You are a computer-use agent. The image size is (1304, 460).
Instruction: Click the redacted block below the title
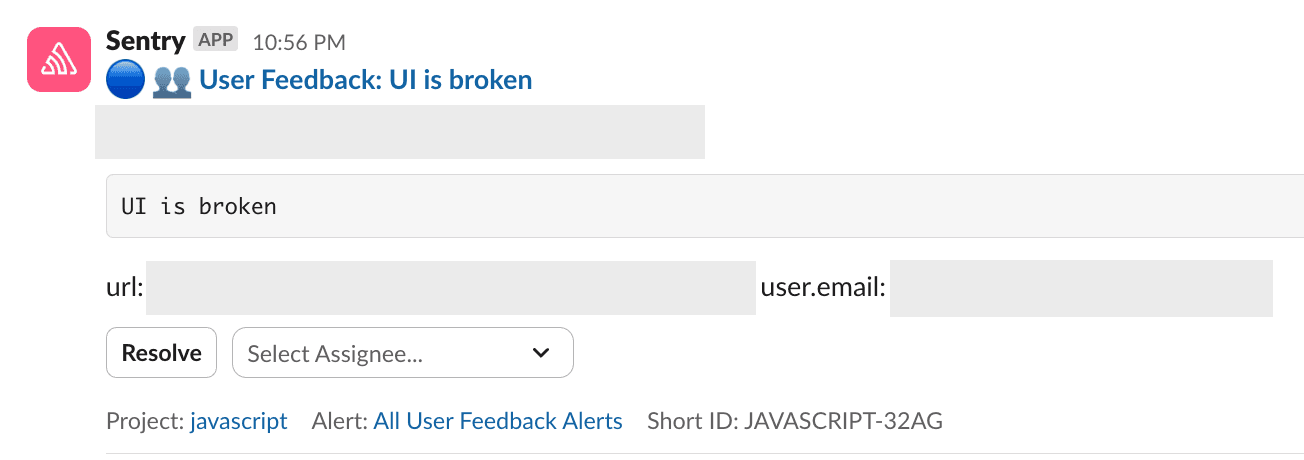point(400,131)
